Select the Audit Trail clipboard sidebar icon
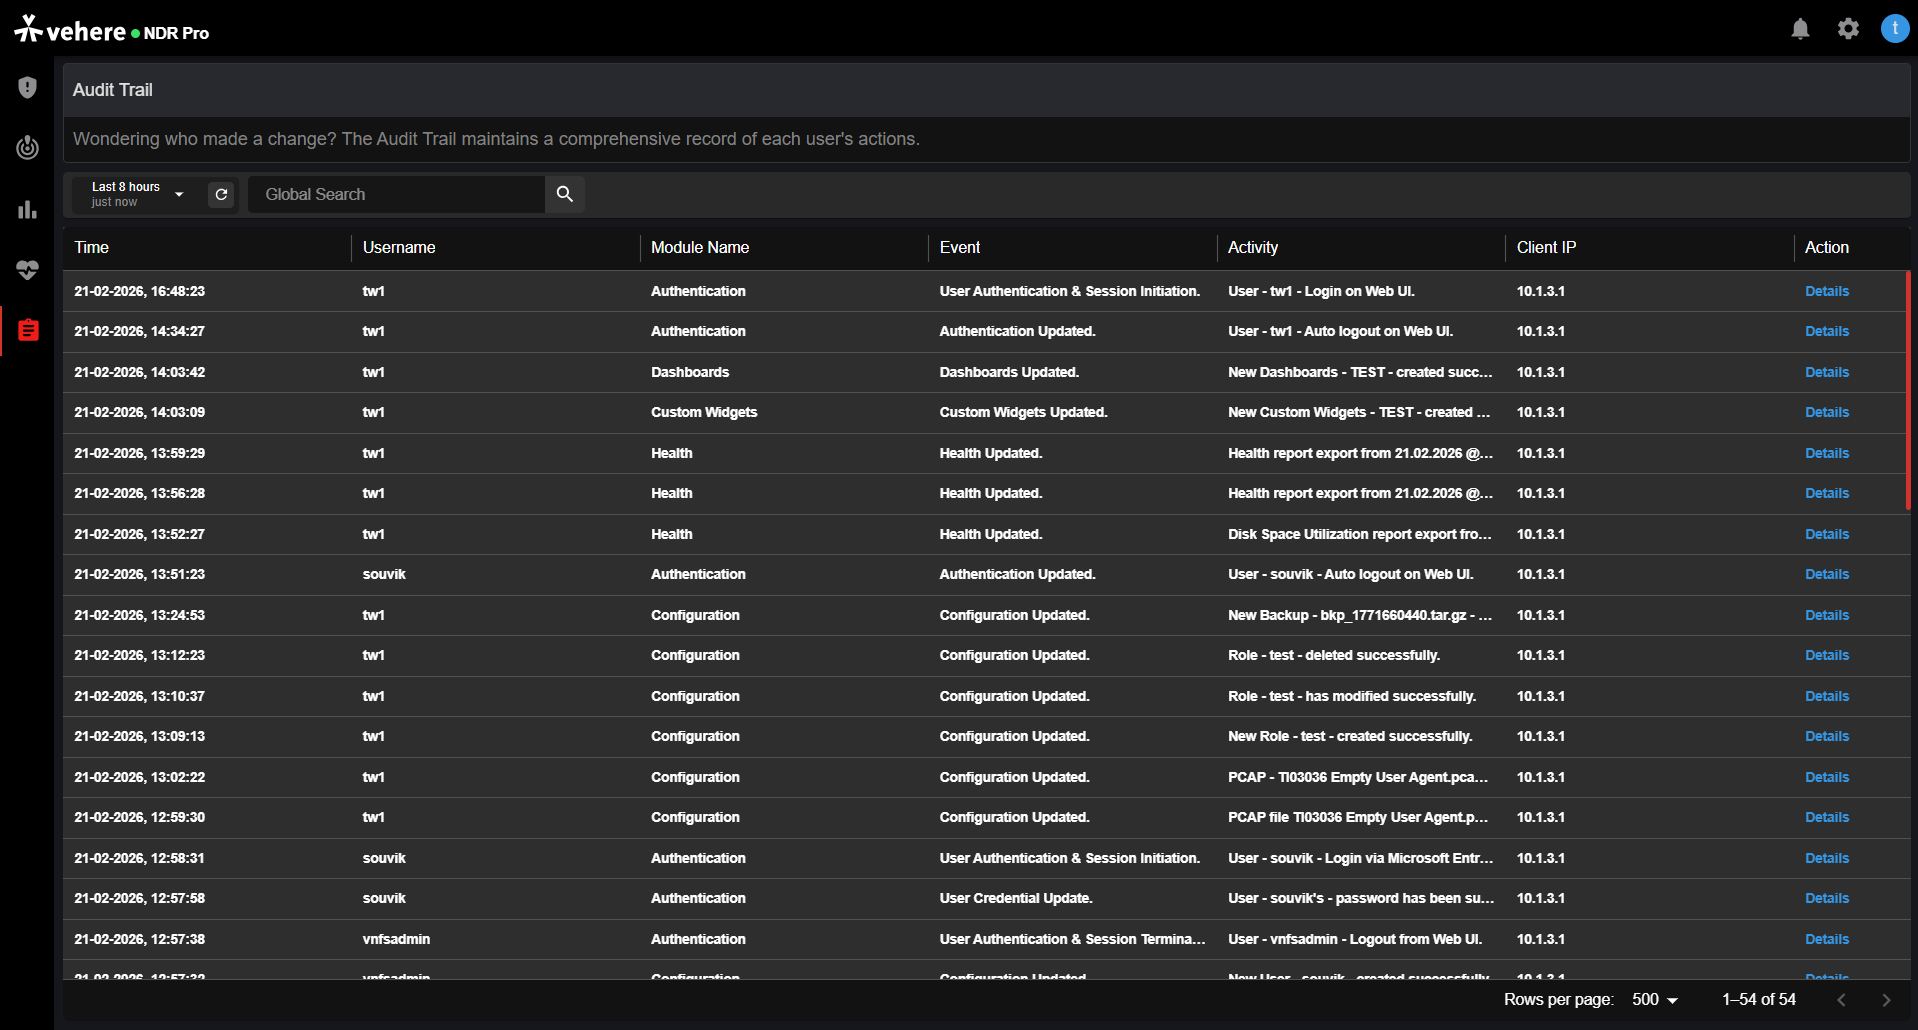1918x1030 pixels. point(28,330)
